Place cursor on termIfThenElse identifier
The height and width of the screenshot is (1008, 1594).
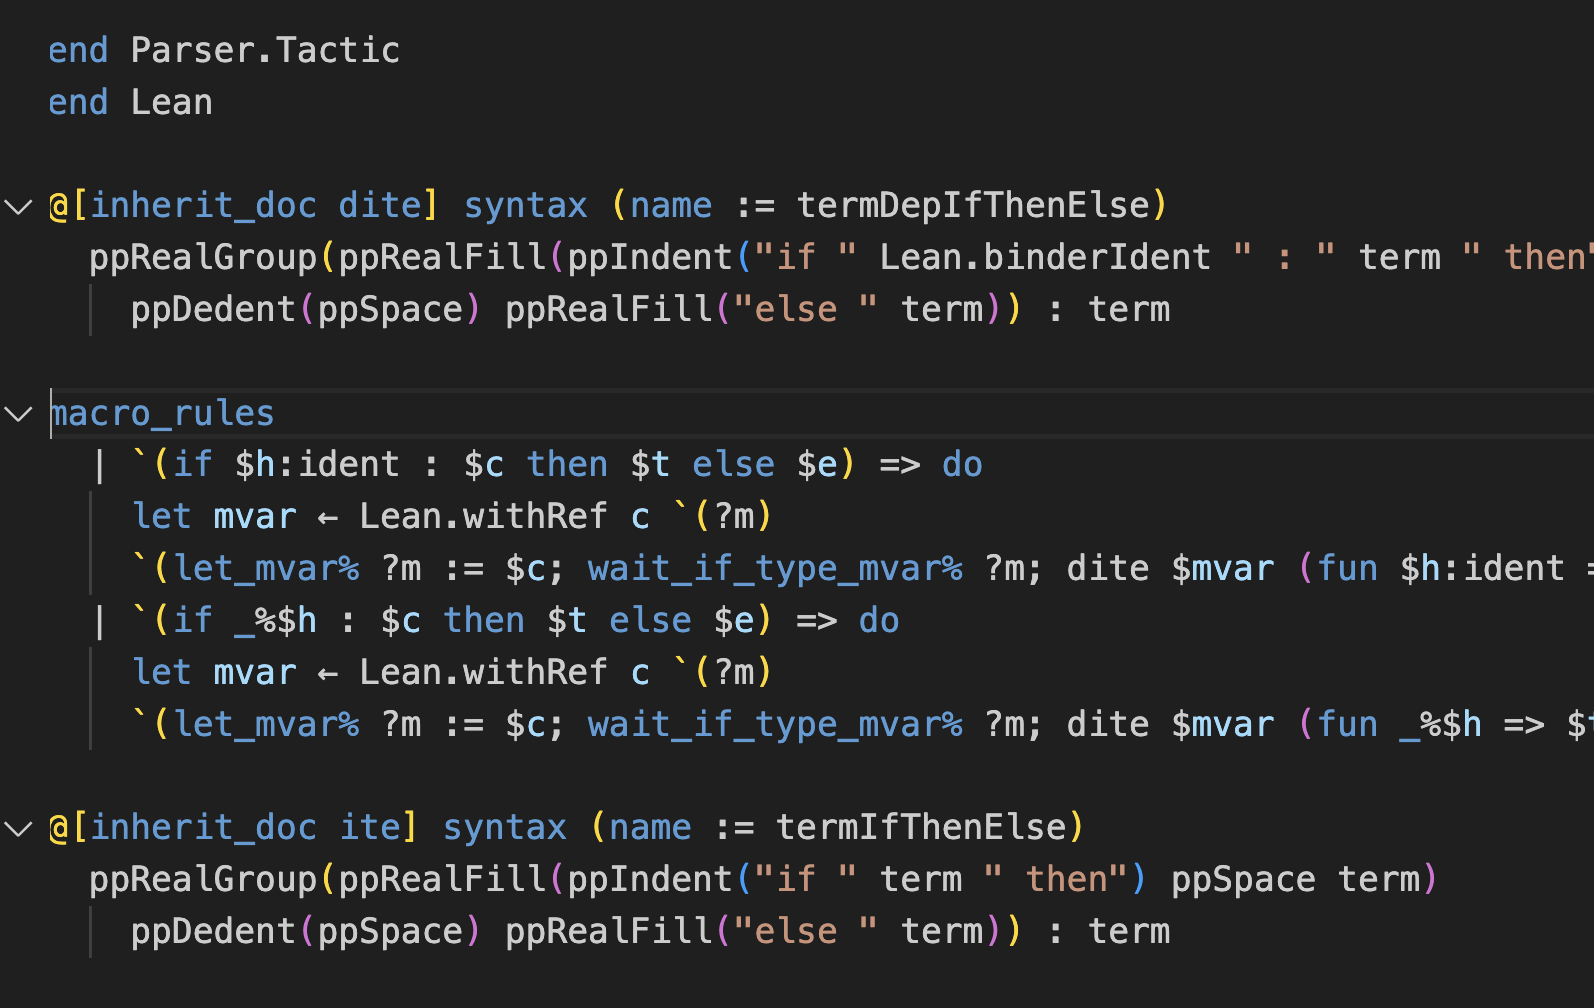click(x=921, y=828)
